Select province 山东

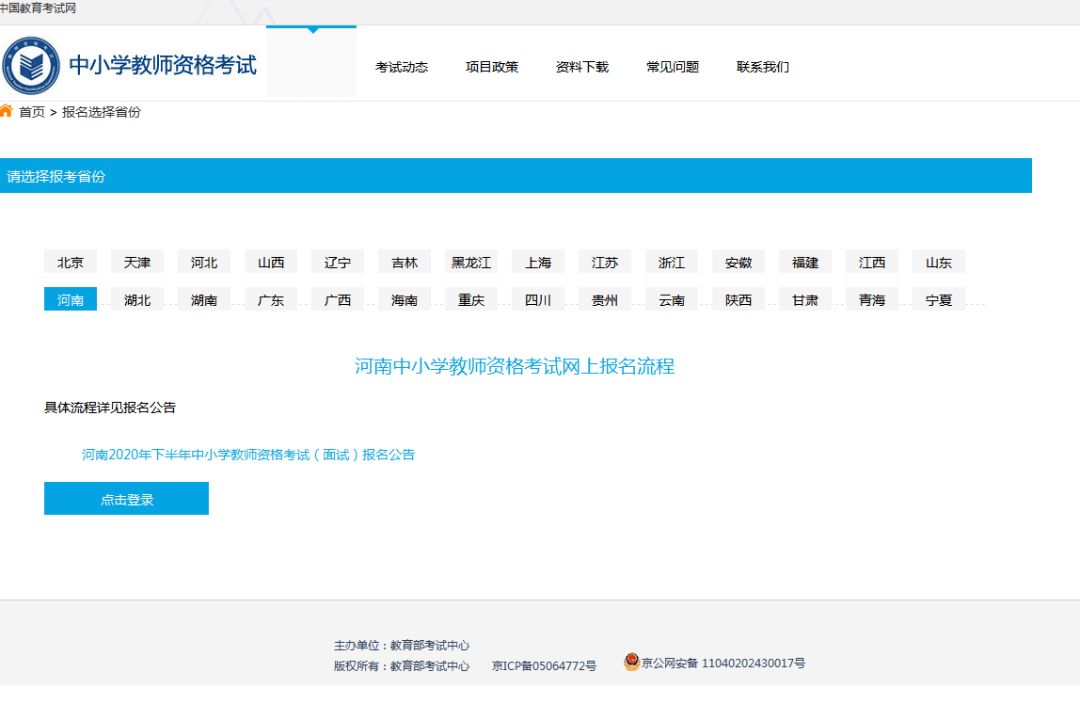(x=939, y=262)
